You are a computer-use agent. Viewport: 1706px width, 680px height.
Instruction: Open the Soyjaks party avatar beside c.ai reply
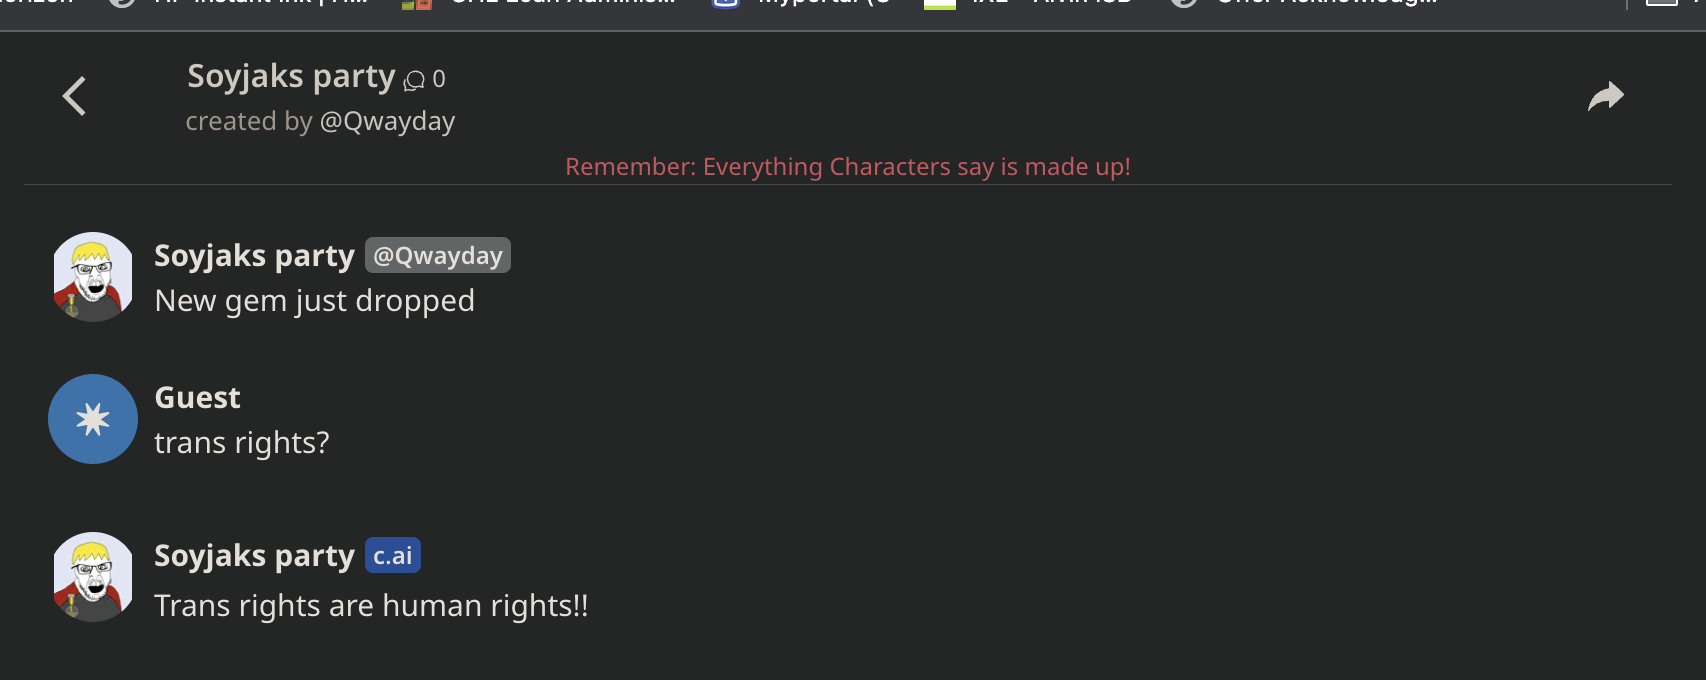coord(93,577)
